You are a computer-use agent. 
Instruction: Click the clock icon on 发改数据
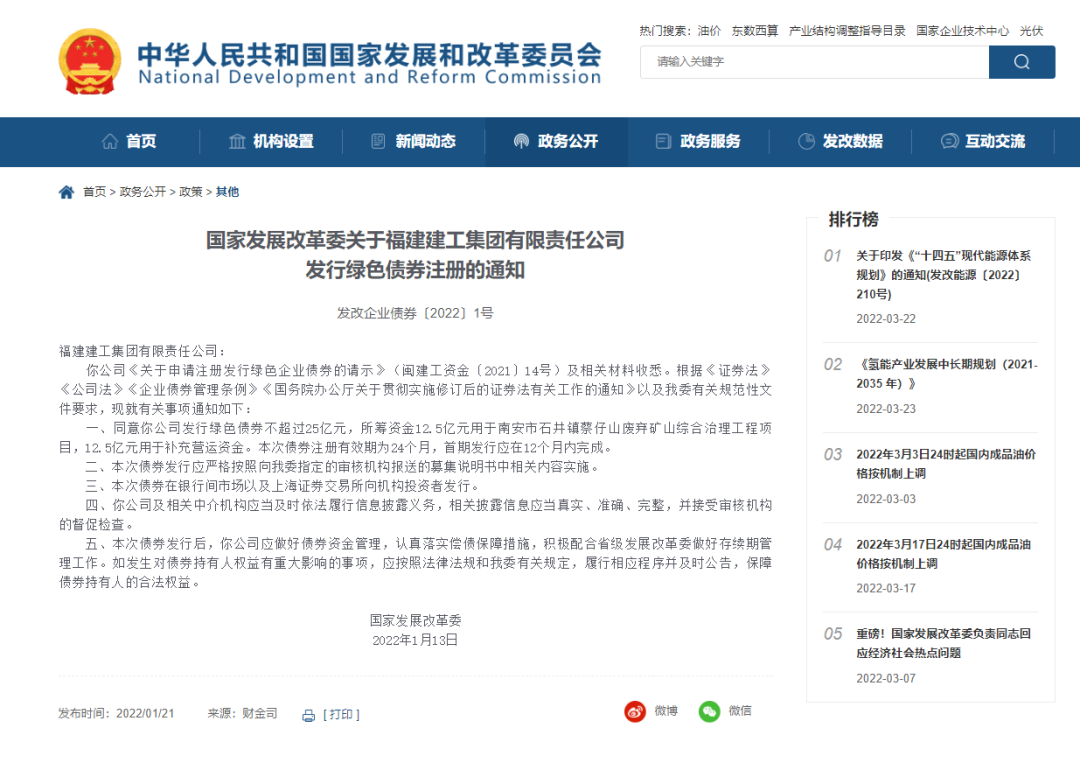point(805,141)
